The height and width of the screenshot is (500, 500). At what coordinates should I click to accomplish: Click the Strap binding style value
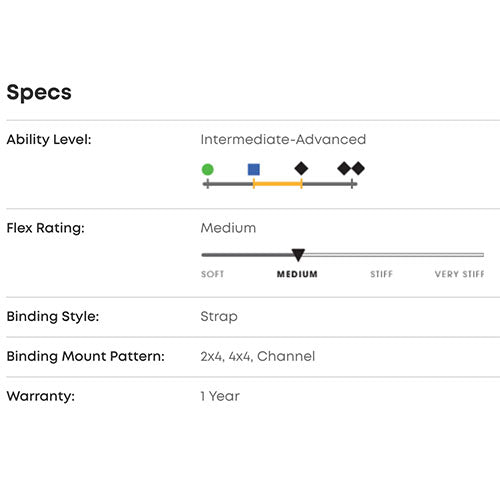click(x=219, y=316)
